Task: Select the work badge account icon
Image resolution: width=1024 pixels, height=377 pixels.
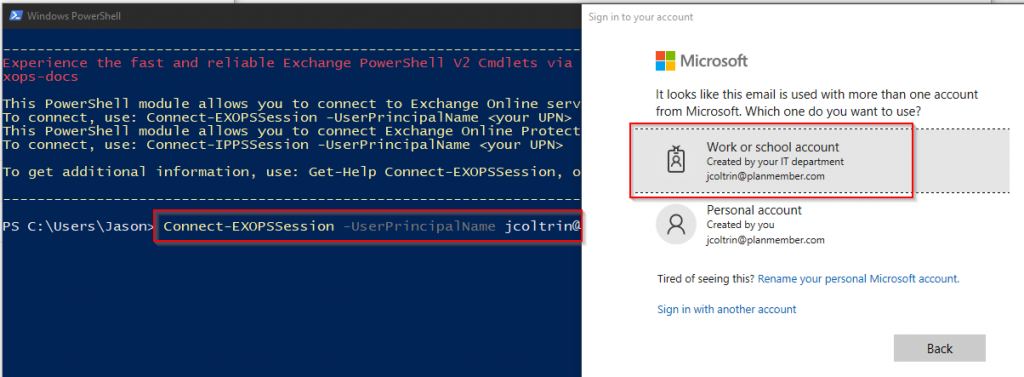Action: [675, 161]
